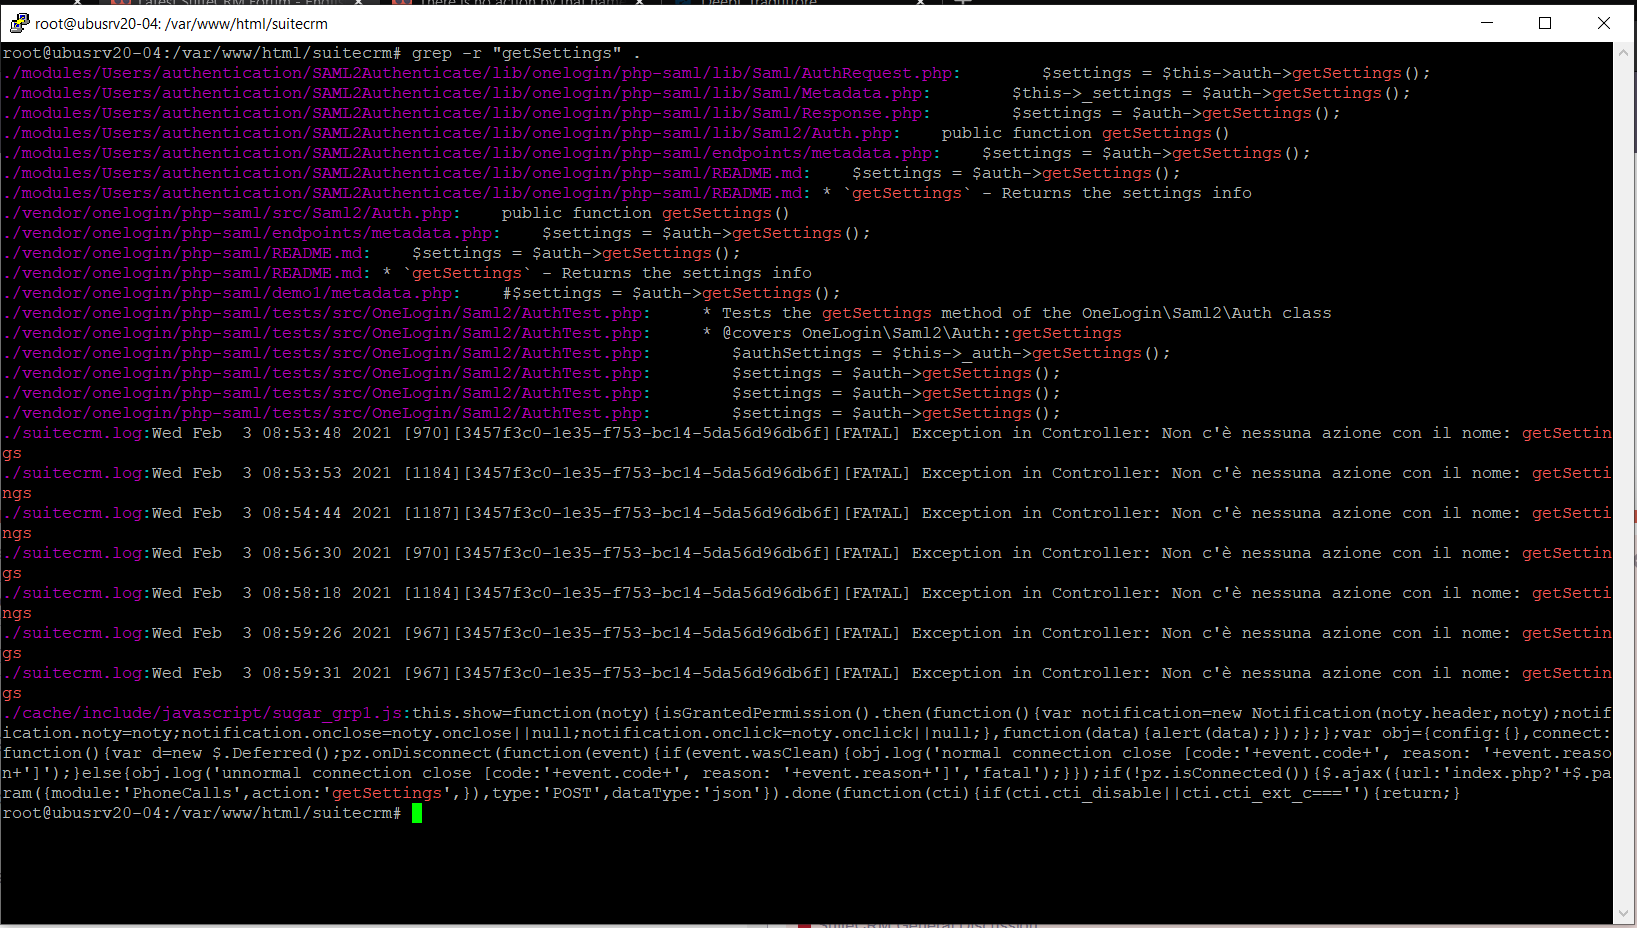
Task: Click the Saml/Metadata.php result path
Action: (x=462, y=93)
